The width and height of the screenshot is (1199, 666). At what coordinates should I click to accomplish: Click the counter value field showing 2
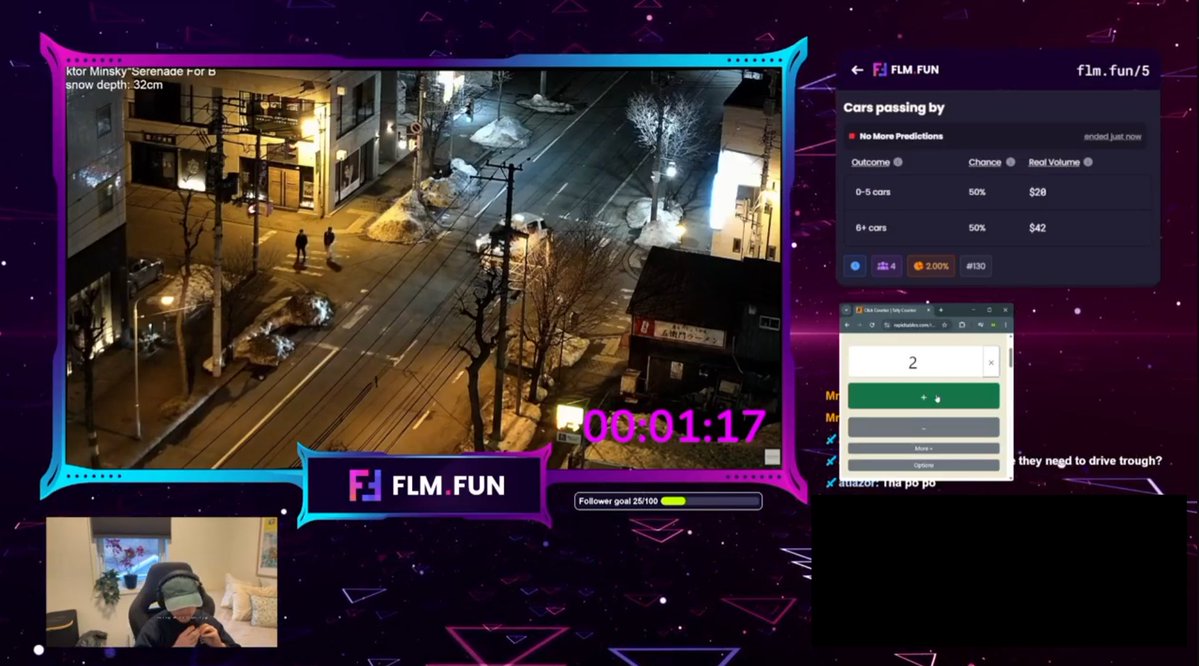(915, 362)
